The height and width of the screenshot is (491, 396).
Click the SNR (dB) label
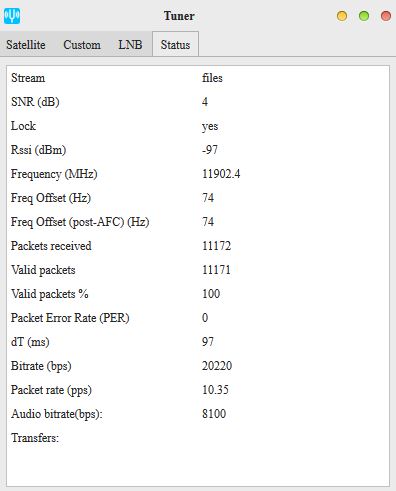coord(35,102)
